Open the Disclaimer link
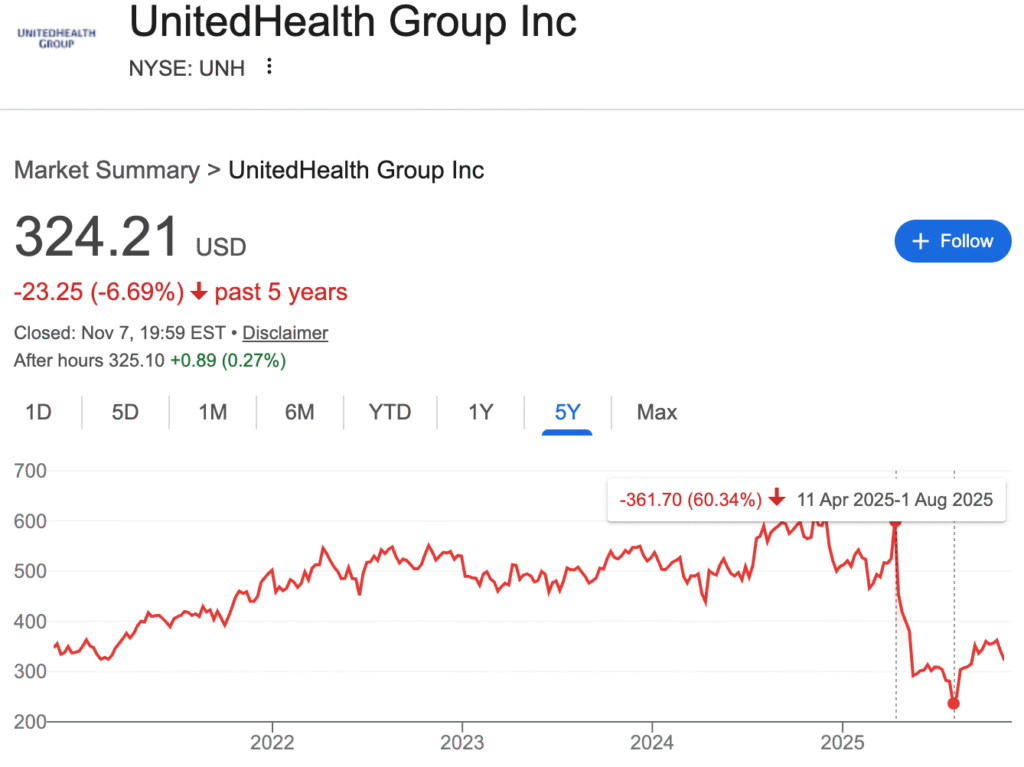This screenshot has width=1024, height=767. point(285,333)
